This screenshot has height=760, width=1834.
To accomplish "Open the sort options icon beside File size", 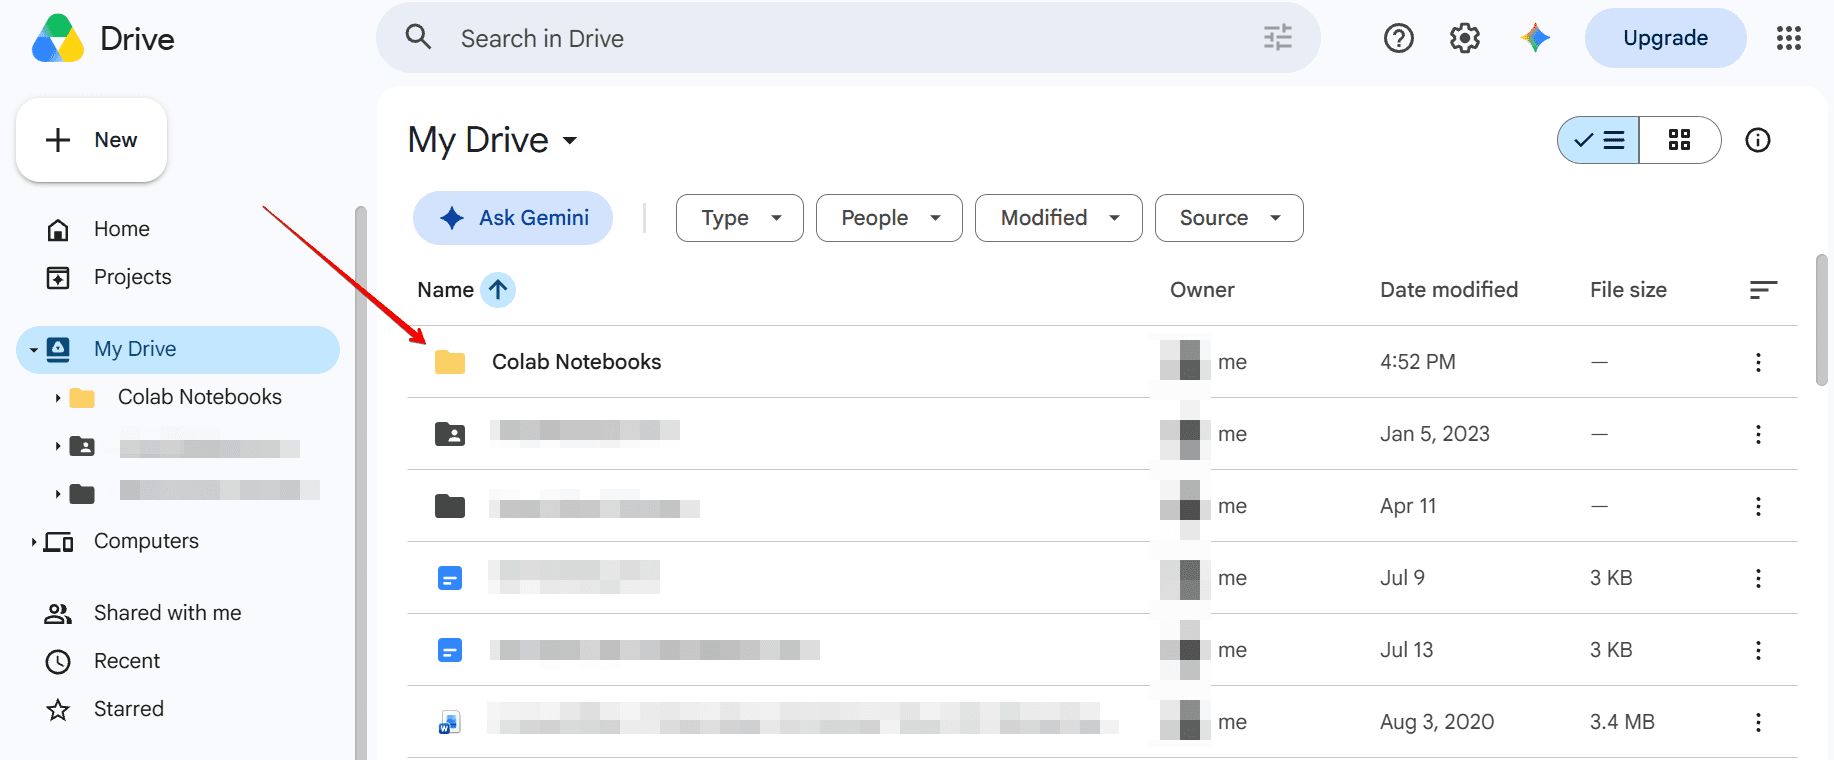I will point(1763,290).
